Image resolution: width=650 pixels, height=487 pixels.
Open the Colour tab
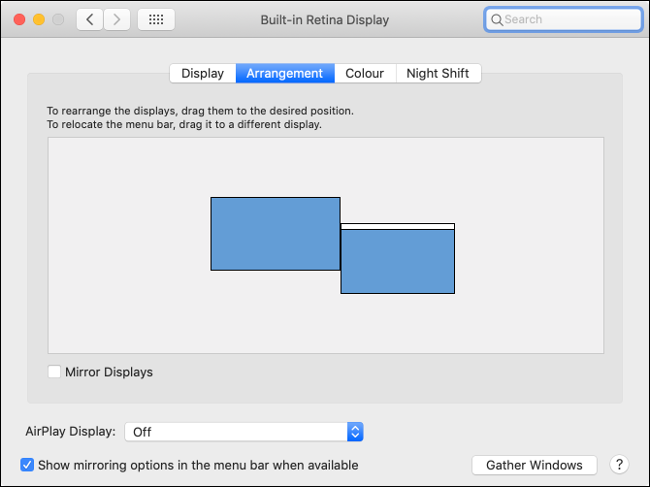click(365, 73)
